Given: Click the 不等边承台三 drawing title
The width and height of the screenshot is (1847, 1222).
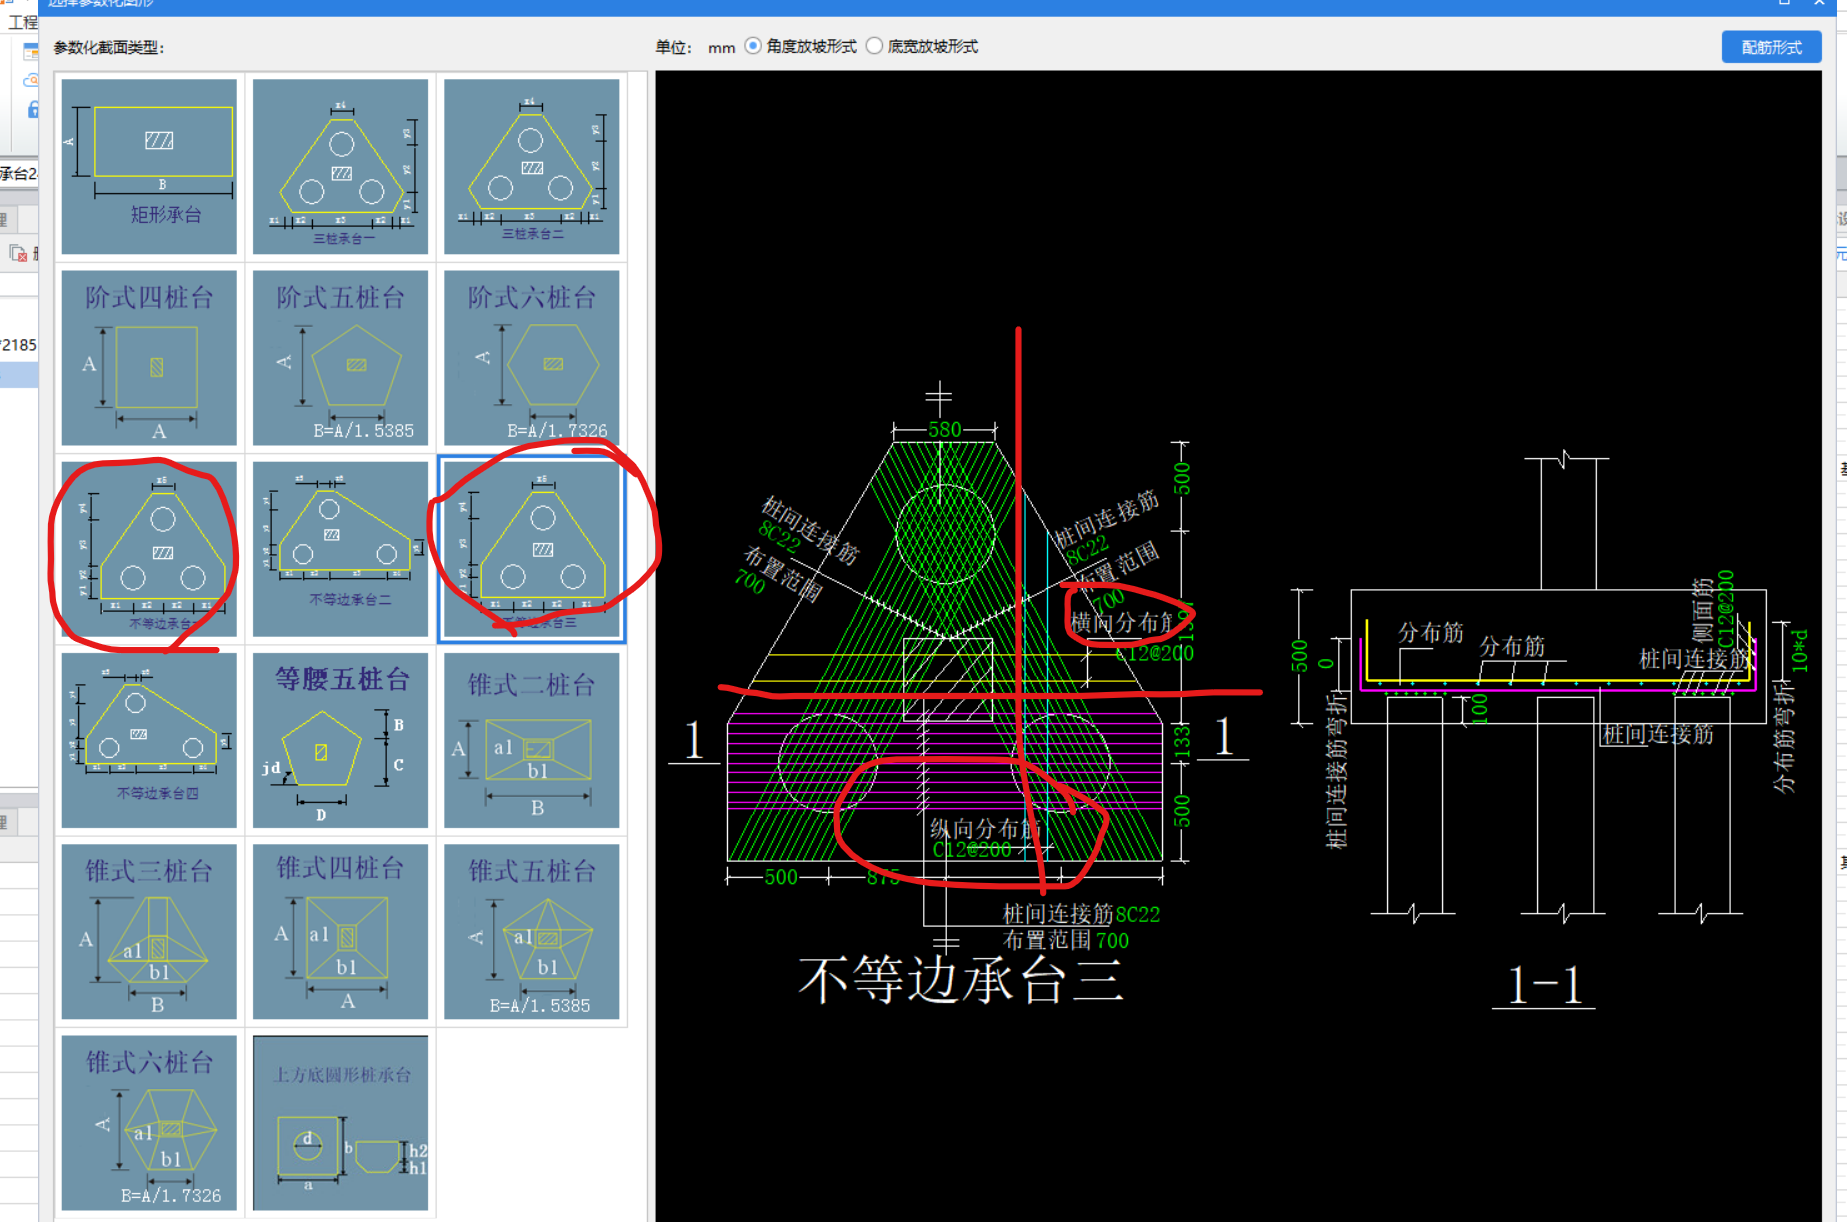Looking at the screenshot, I should [962, 979].
